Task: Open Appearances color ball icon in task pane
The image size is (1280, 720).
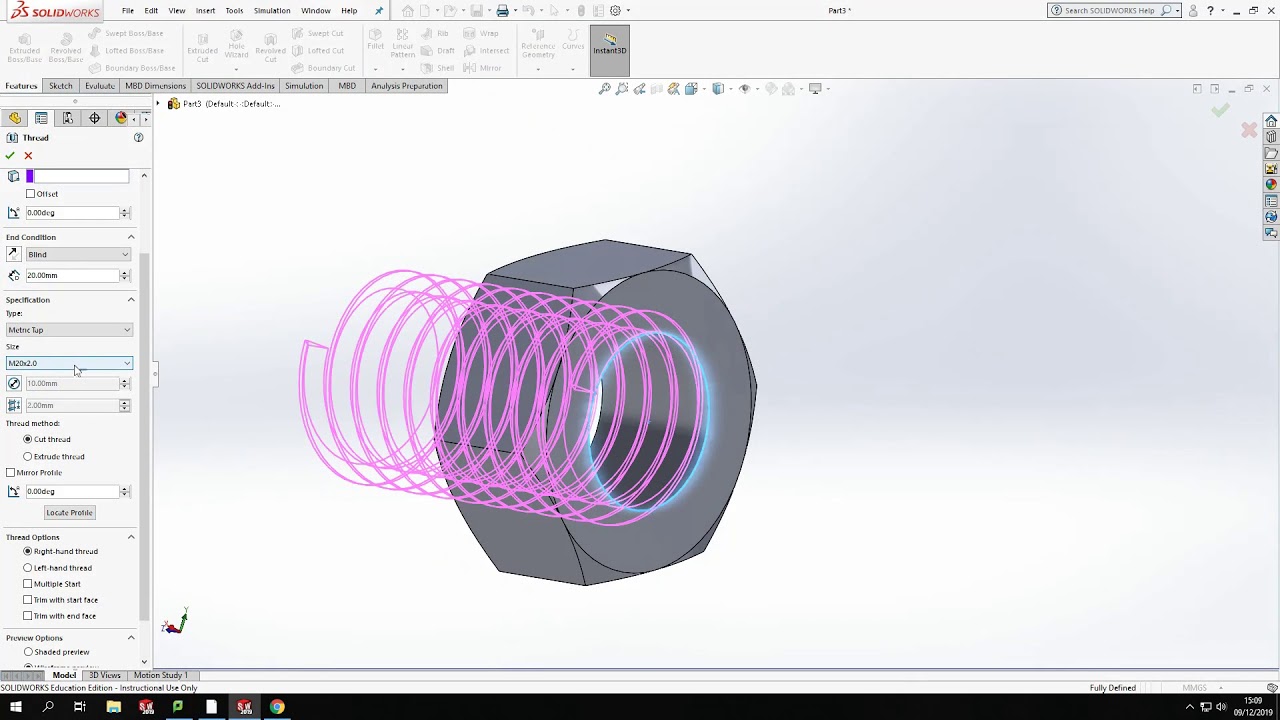Action: pyautogui.click(x=1271, y=184)
